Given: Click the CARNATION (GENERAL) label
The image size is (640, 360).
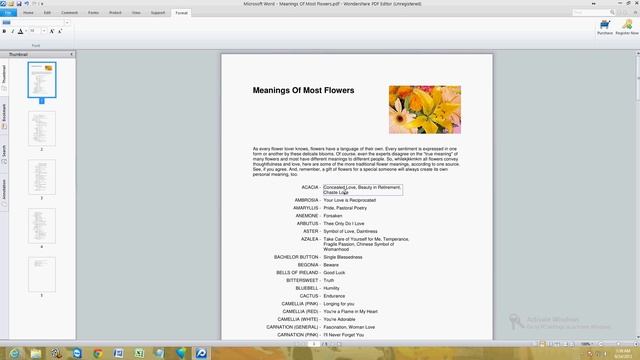Looking at the screenshot, I should pyautogui.click(x=292, y=327).
